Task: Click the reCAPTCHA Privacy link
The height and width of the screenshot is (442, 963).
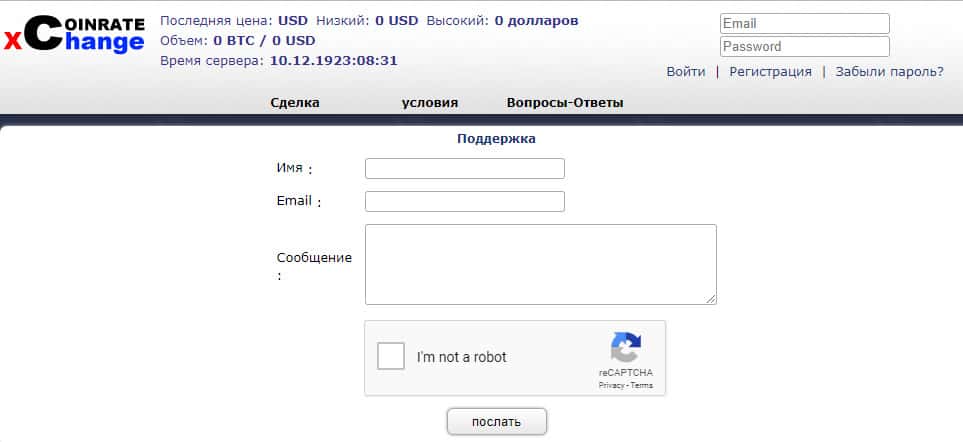Action: point(611,385)
